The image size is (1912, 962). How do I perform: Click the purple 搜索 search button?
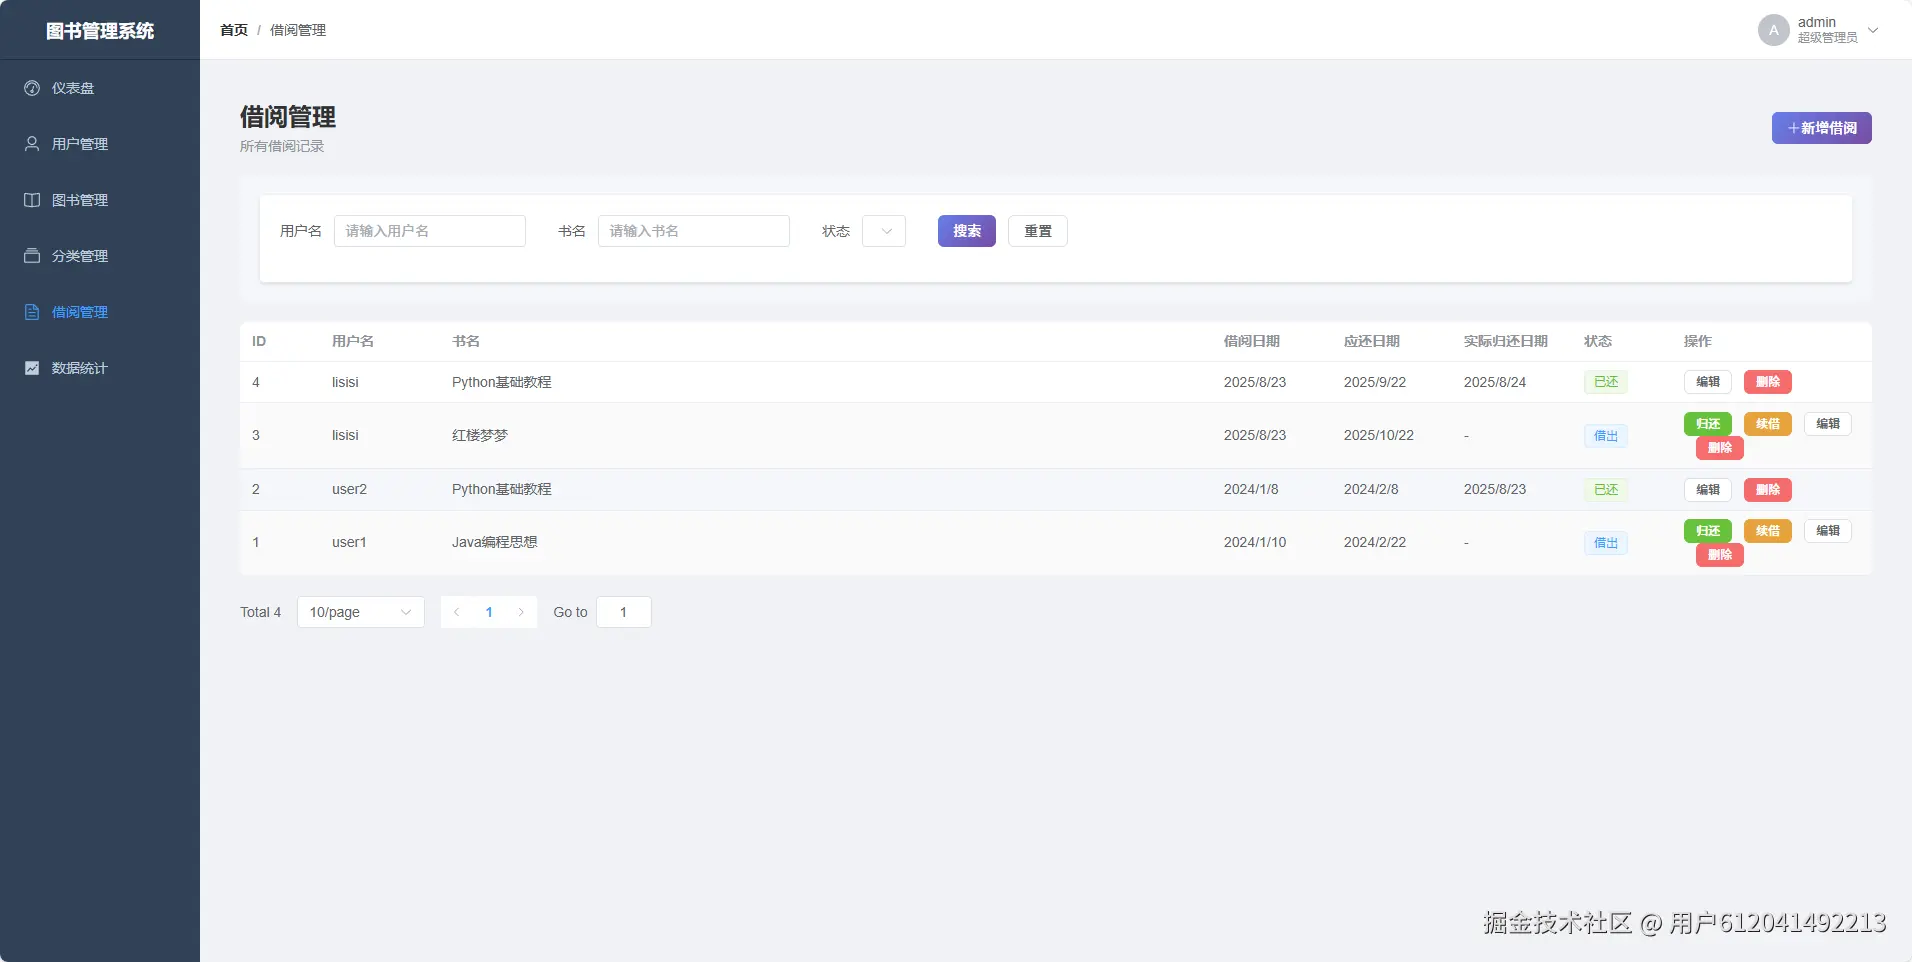point(967,231)
